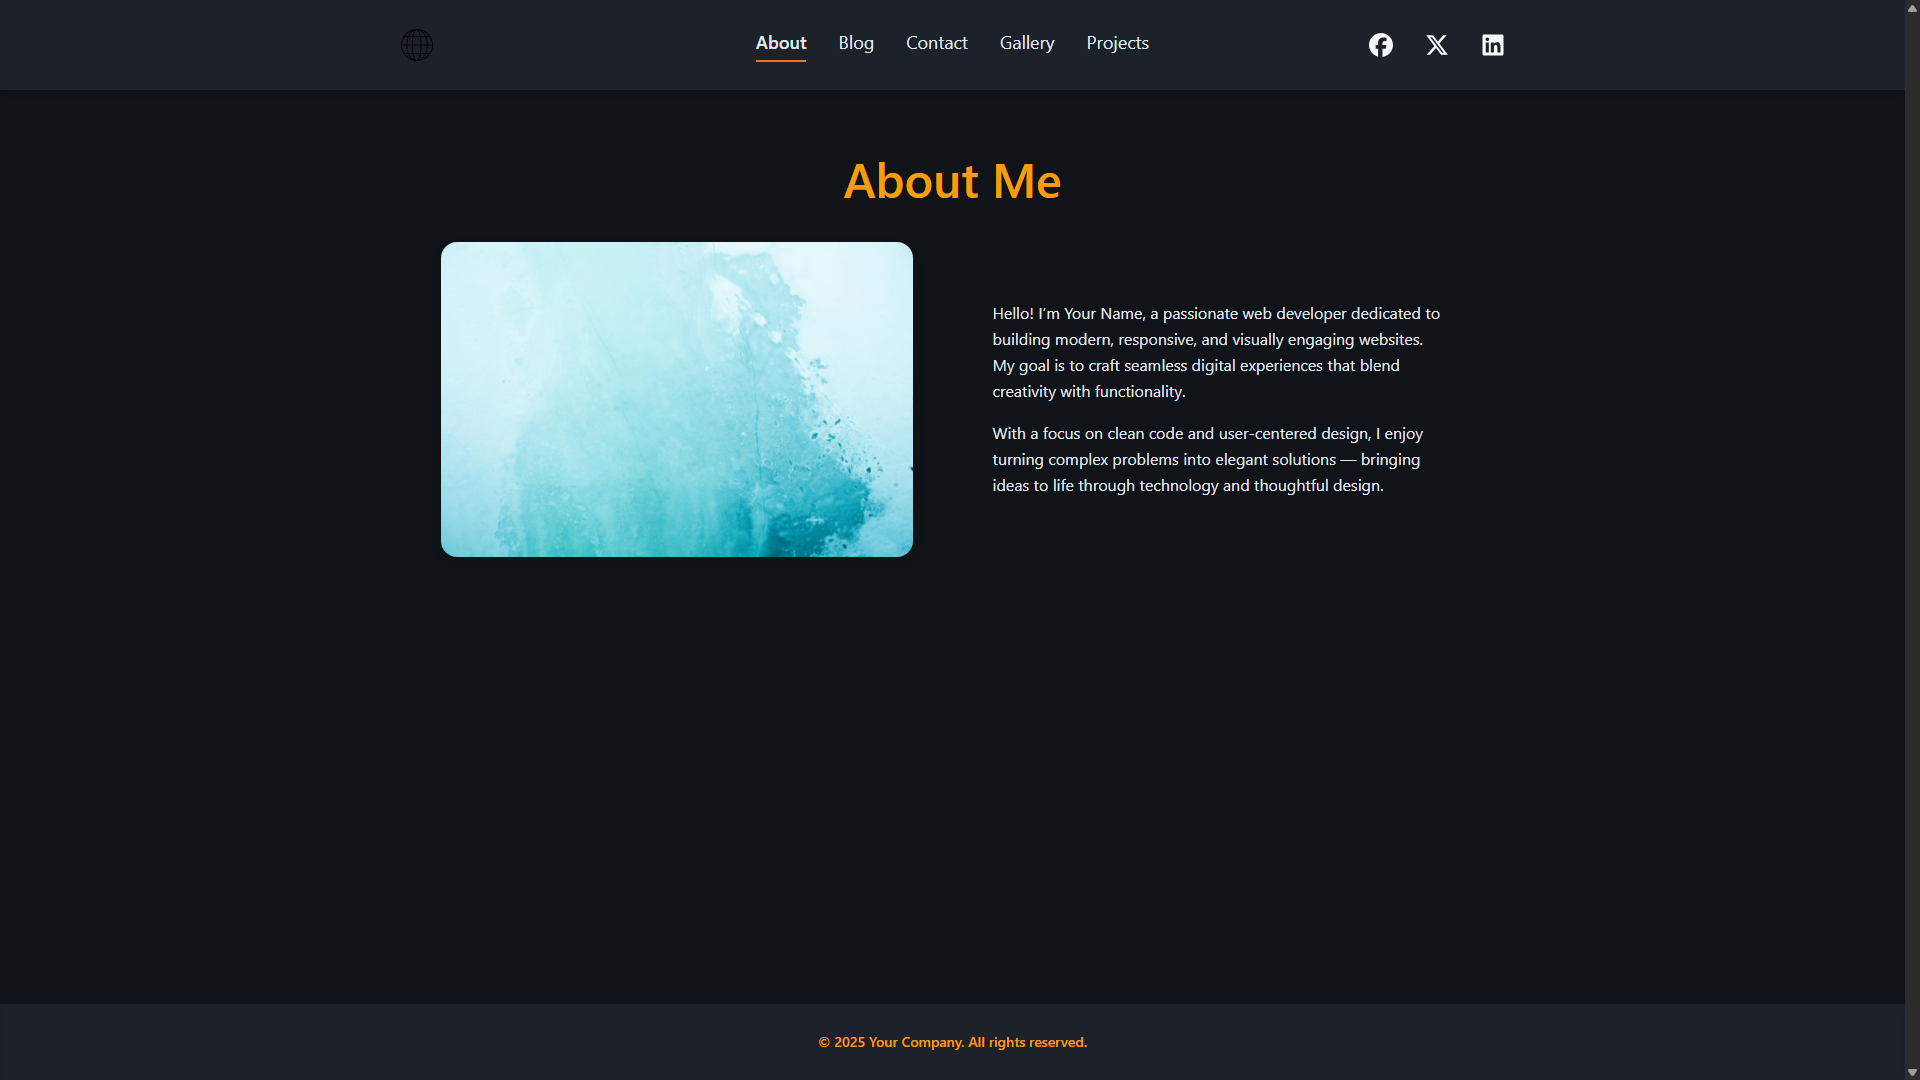Navigate to the Gallery page
This screenshot has width=1920, height=1080.
pos(1027,43)
